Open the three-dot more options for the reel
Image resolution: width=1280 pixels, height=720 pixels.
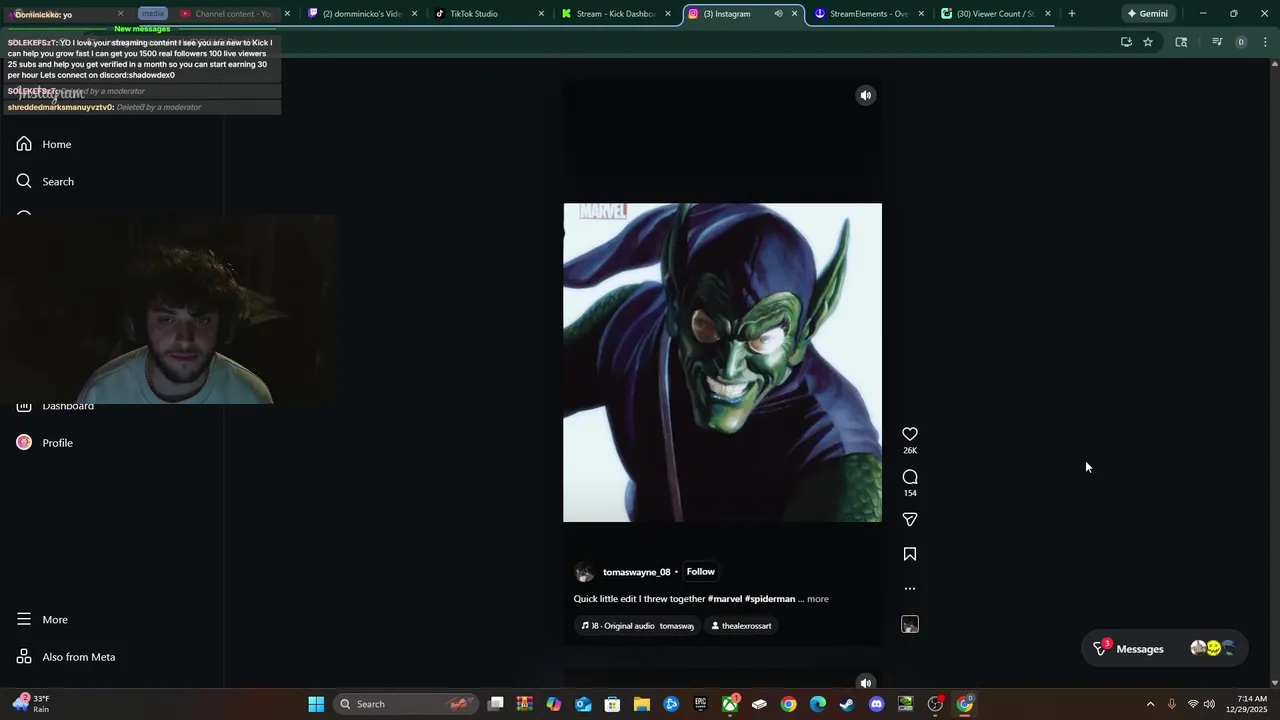pyautogui.click(x=910, y=589)
